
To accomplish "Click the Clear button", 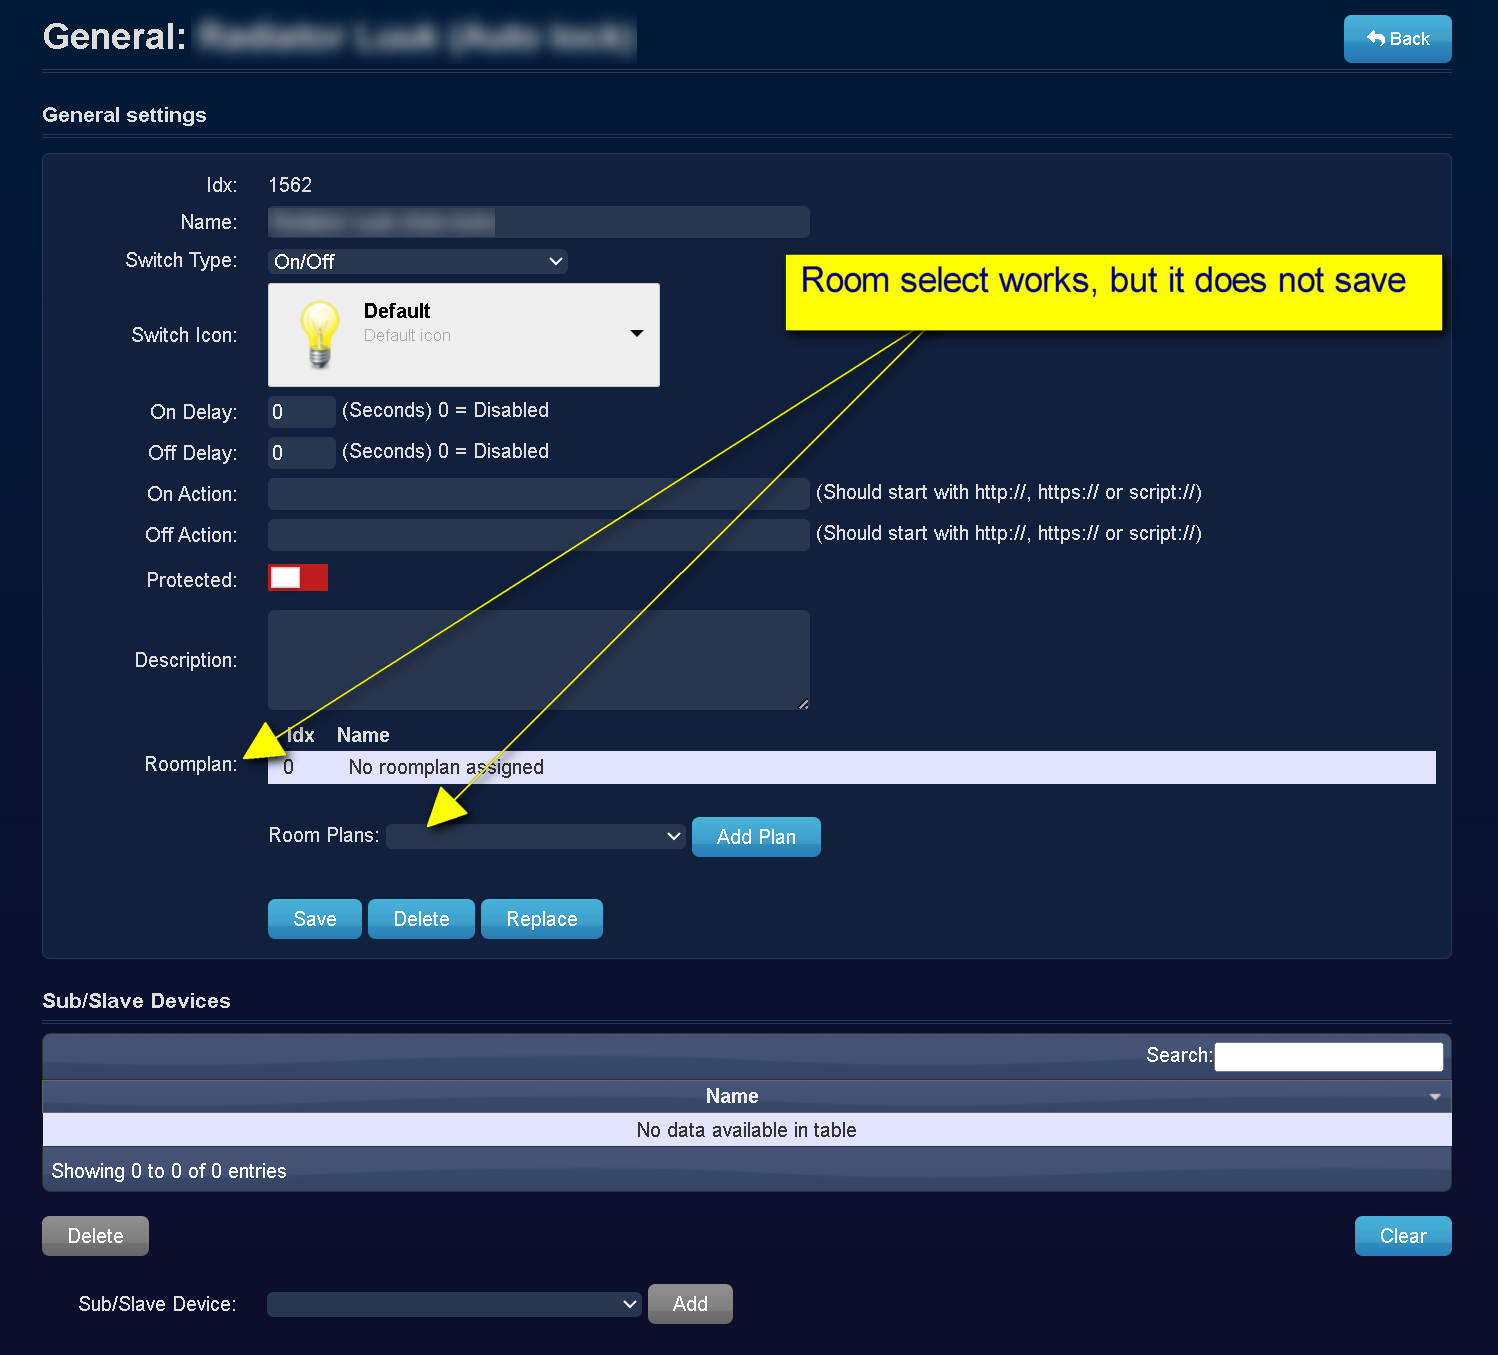I will (x=1402, y=1235).
